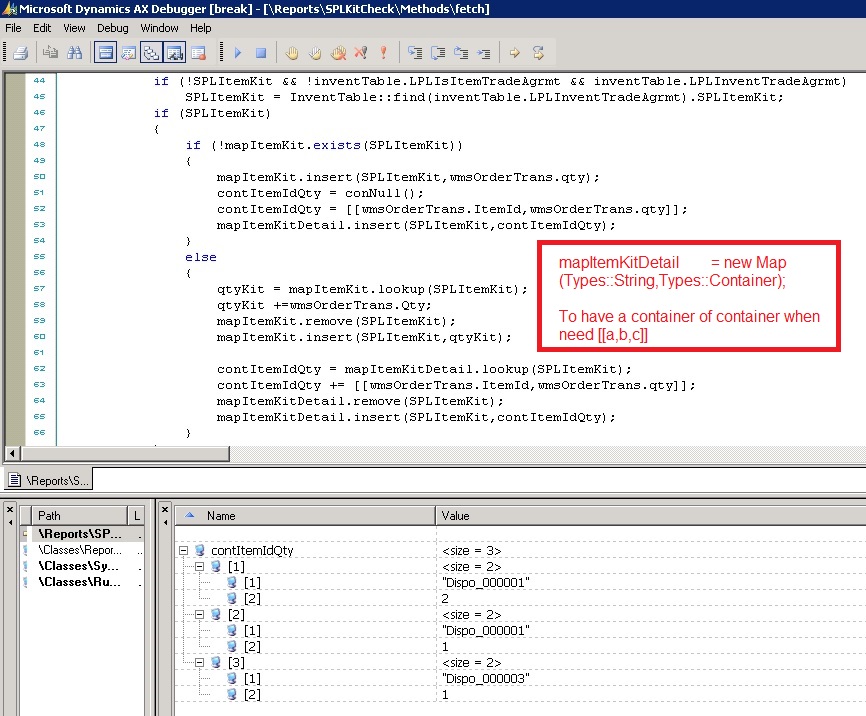Open the Window menu
Image resolution: width=866 pixels, height=716 pixels.
coord(159,28)
